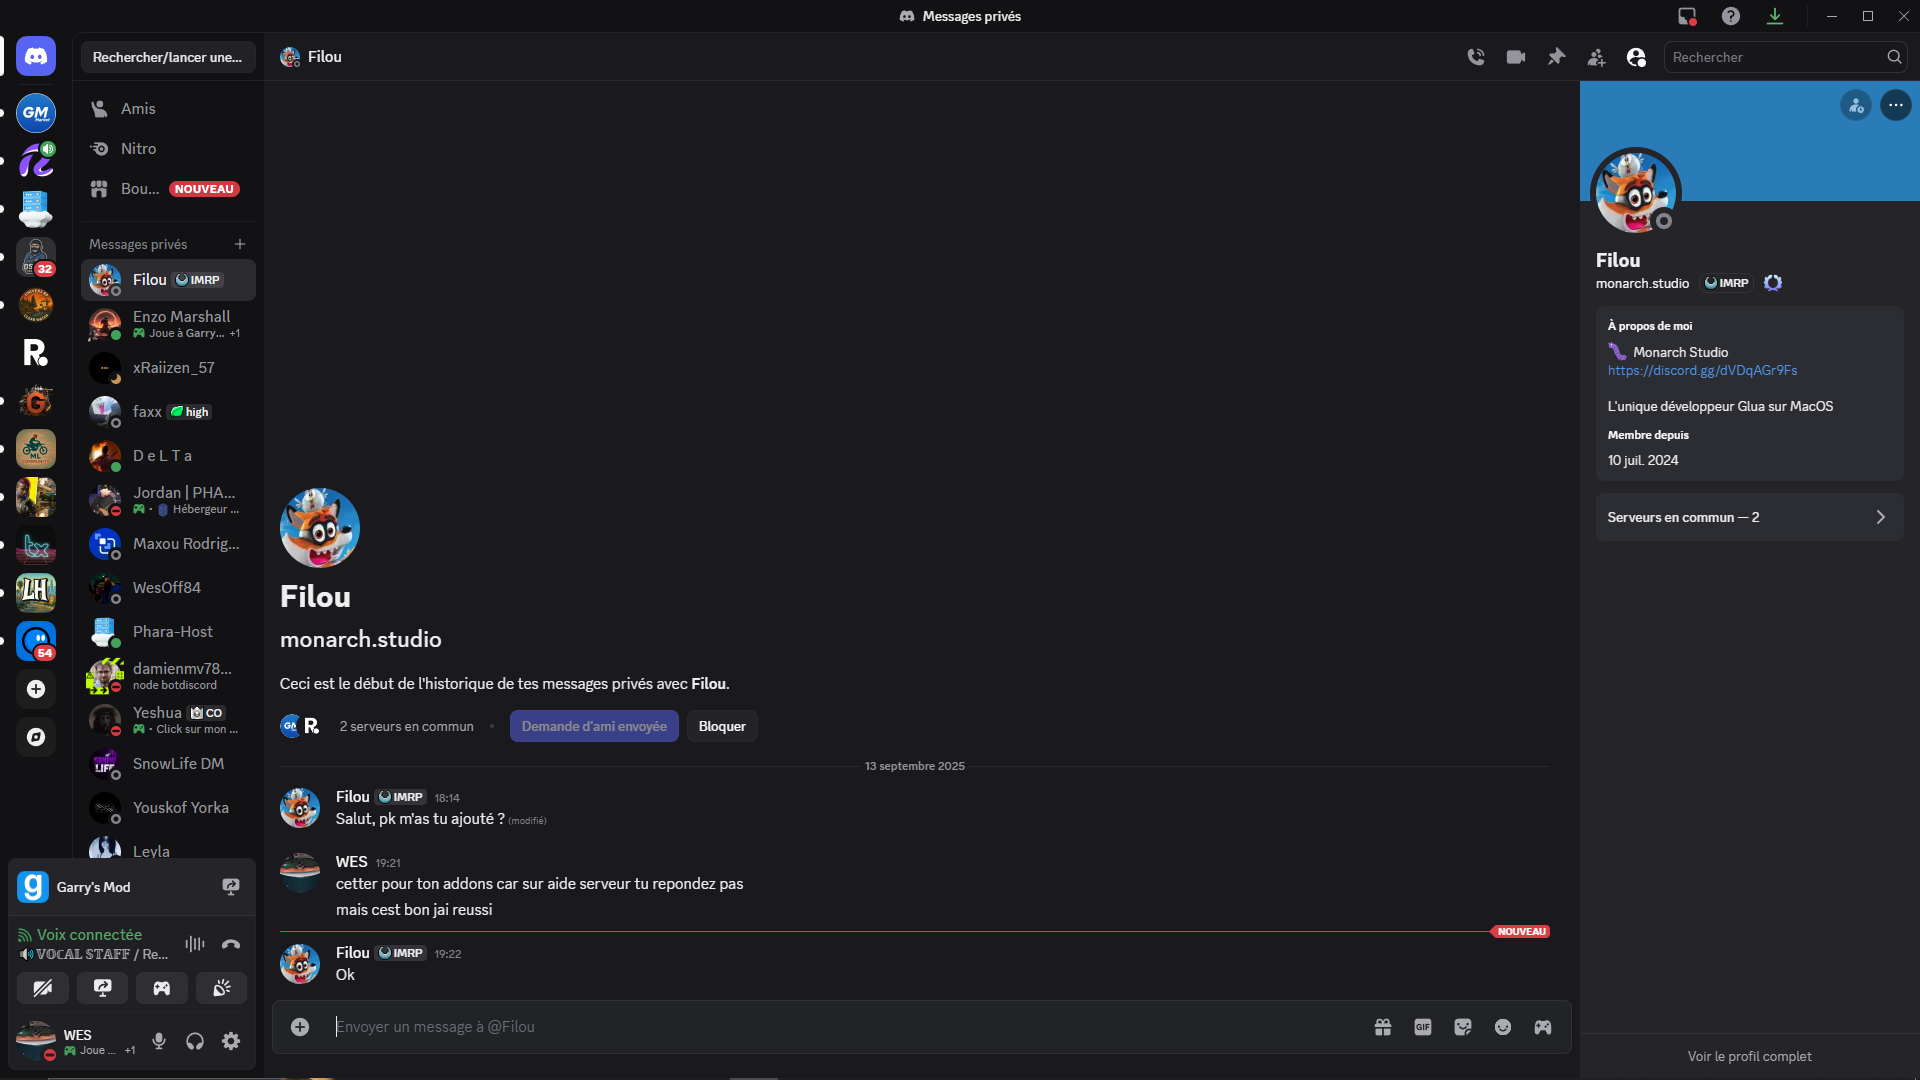Expand Serveurs en commun section
The image size is (1920, 1080).
(1749, 517)
